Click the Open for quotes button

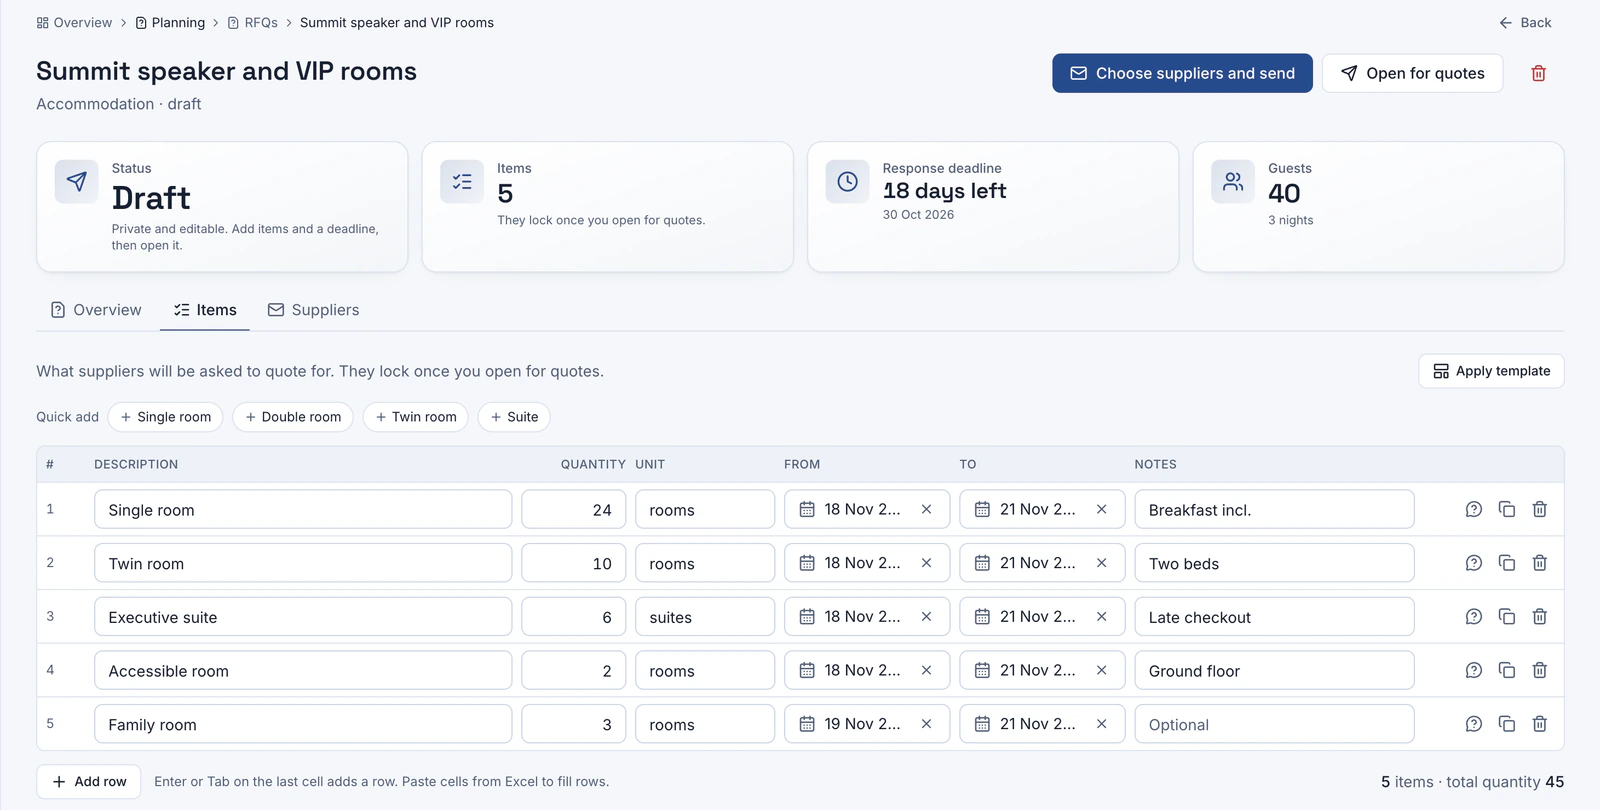click(x=1412, y=73)
